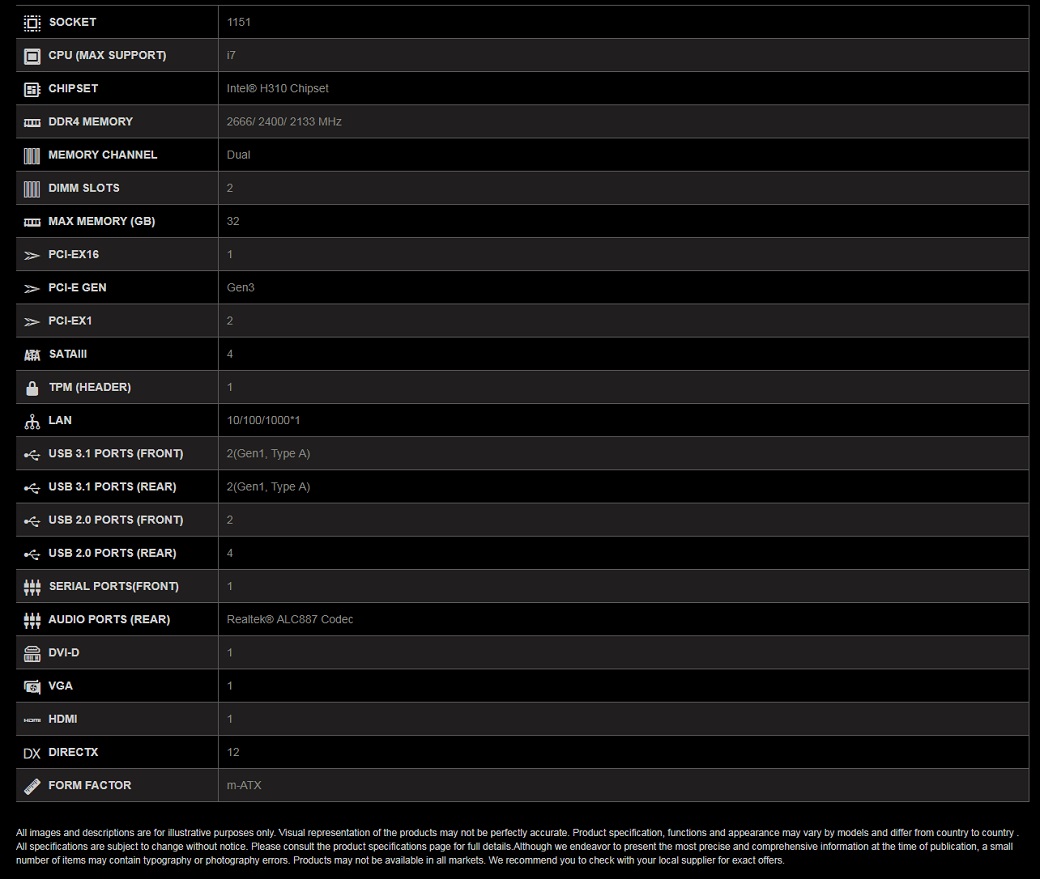1040x879 pixels.
Task: Click the chipset icon beside CHIPSET
Action: click(x=32, y=89)
